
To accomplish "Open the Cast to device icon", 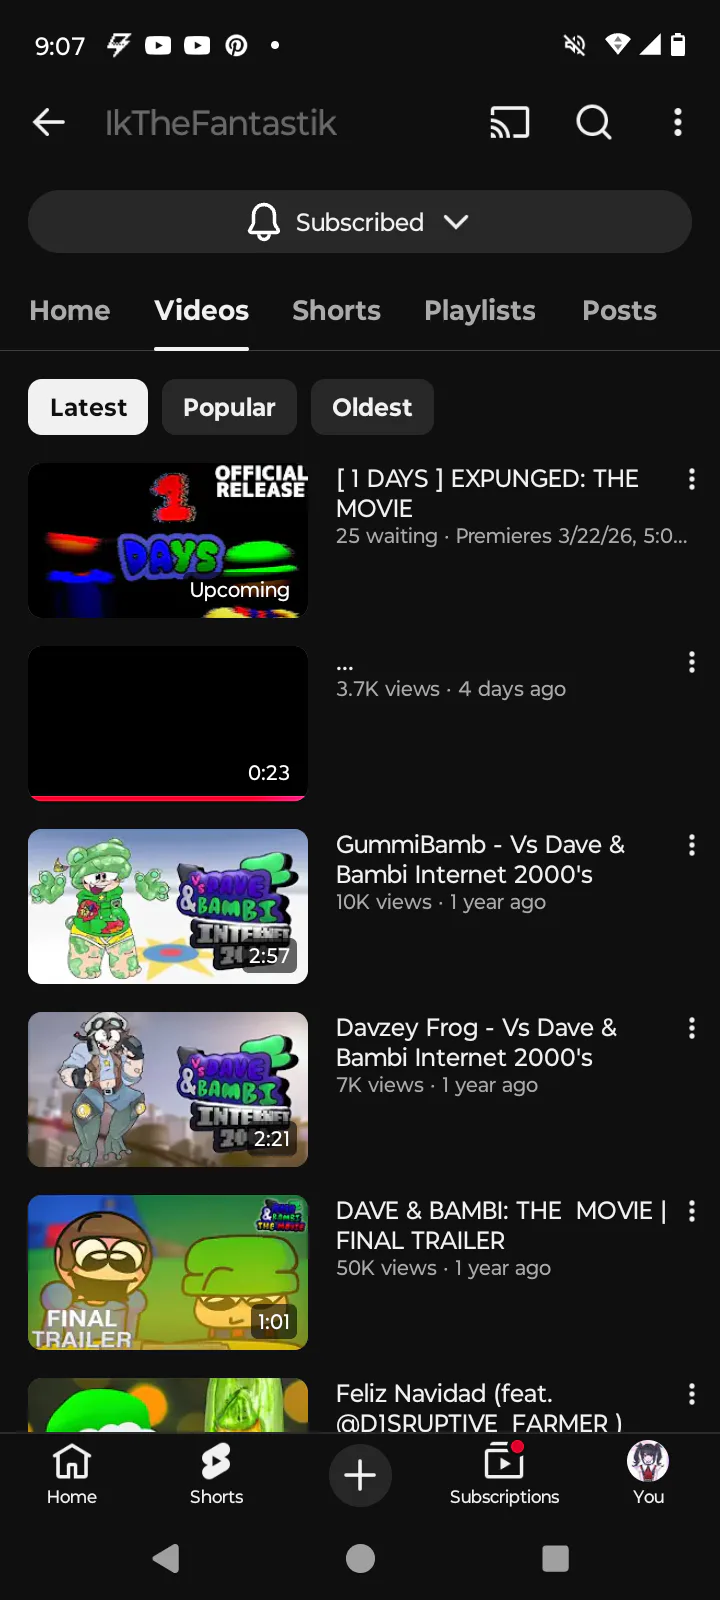I will pos(509,123).
